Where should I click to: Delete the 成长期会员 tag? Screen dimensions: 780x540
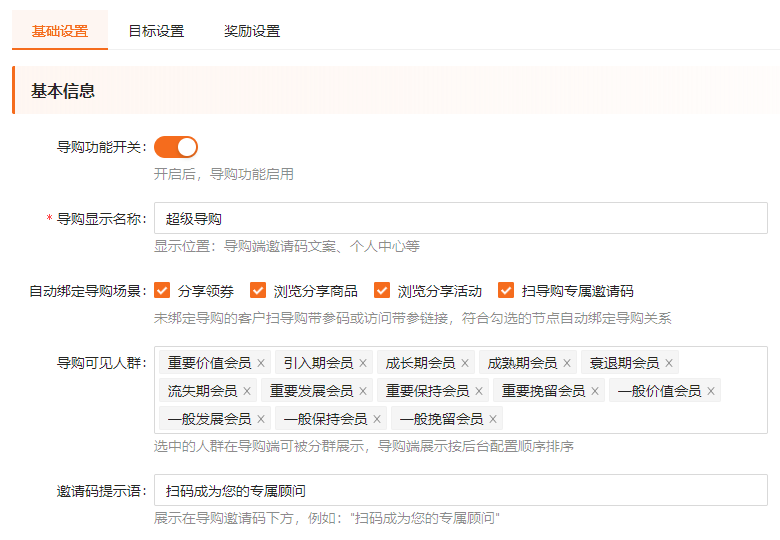(x=465, y=363)
